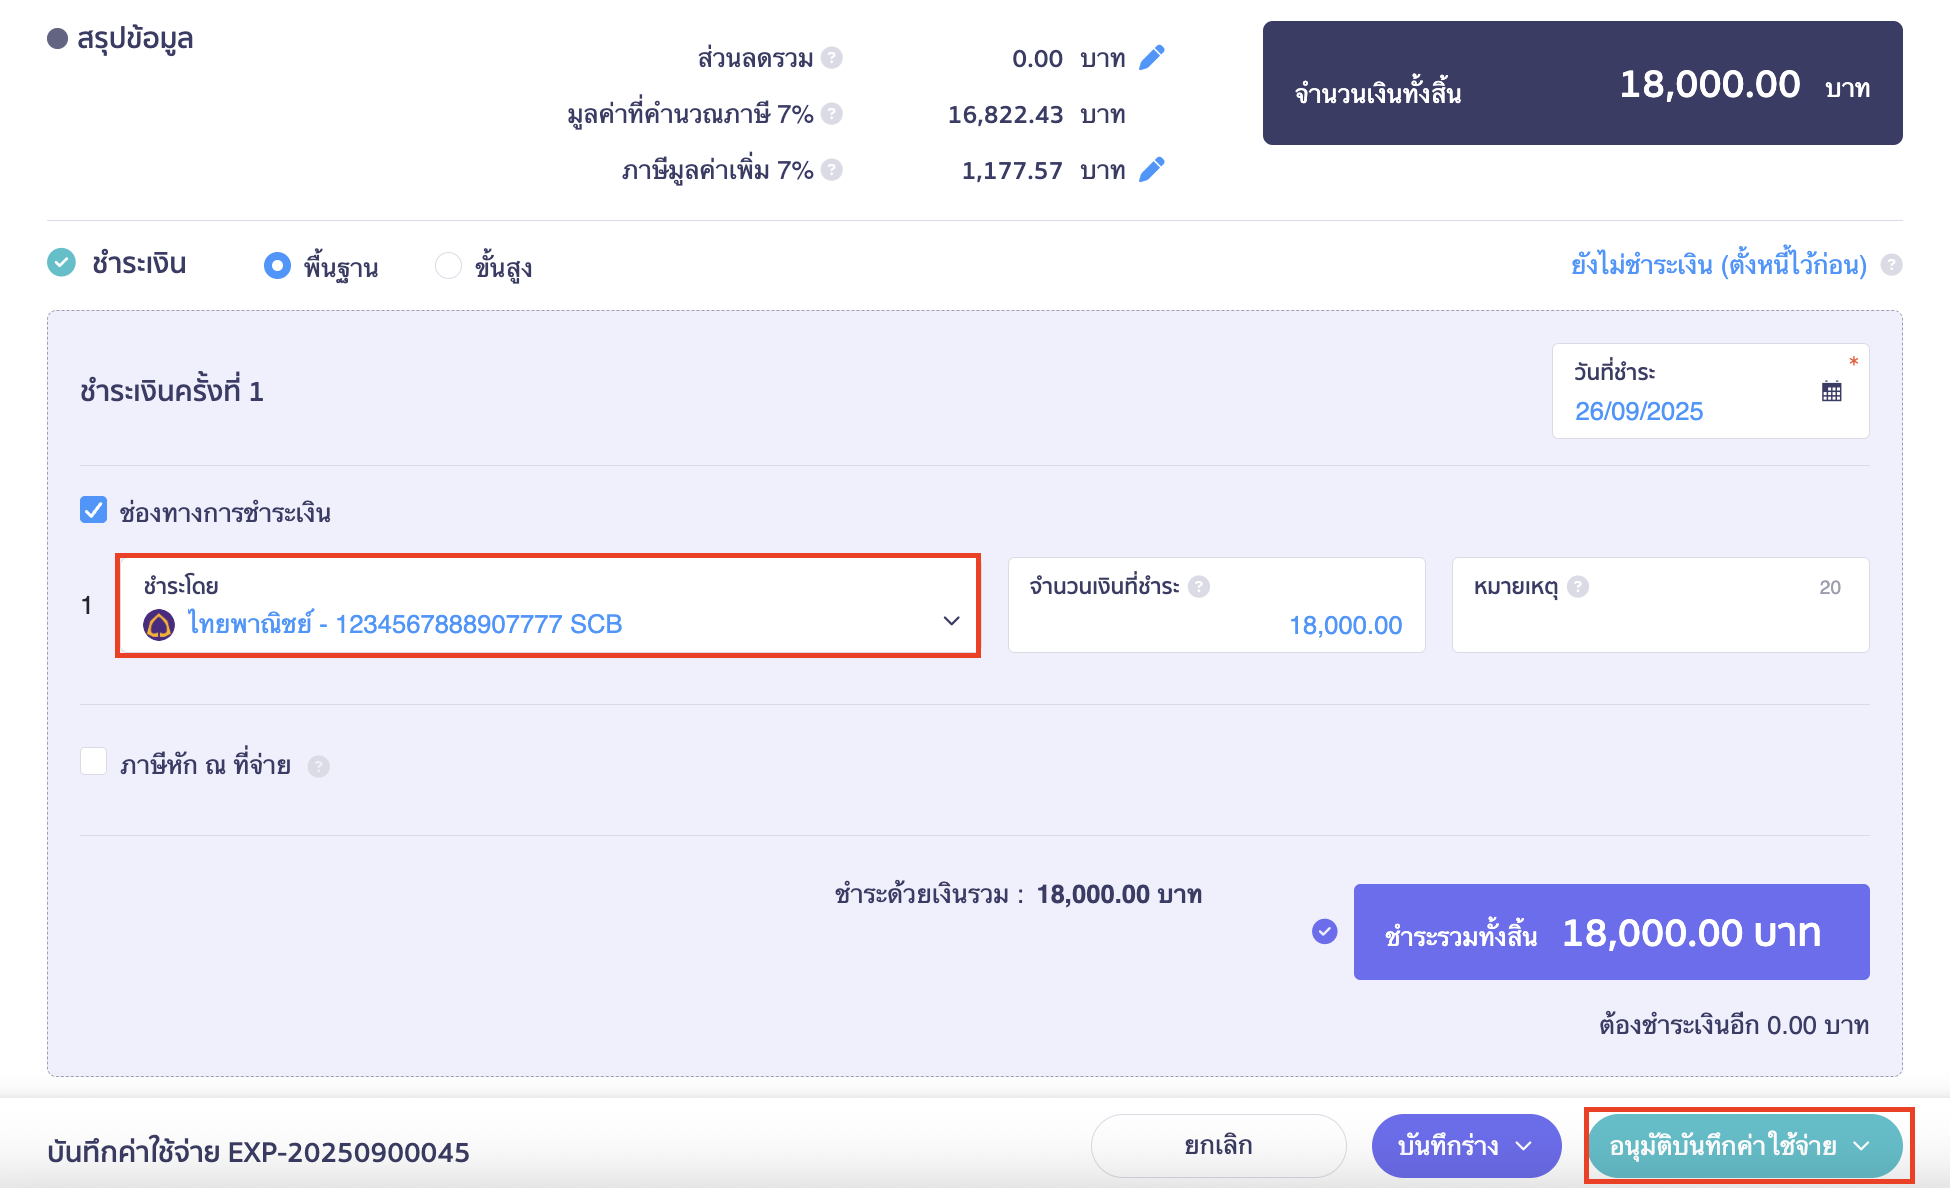Click the edit pencil next to ส่วนลดรวม

point(1152,58)
